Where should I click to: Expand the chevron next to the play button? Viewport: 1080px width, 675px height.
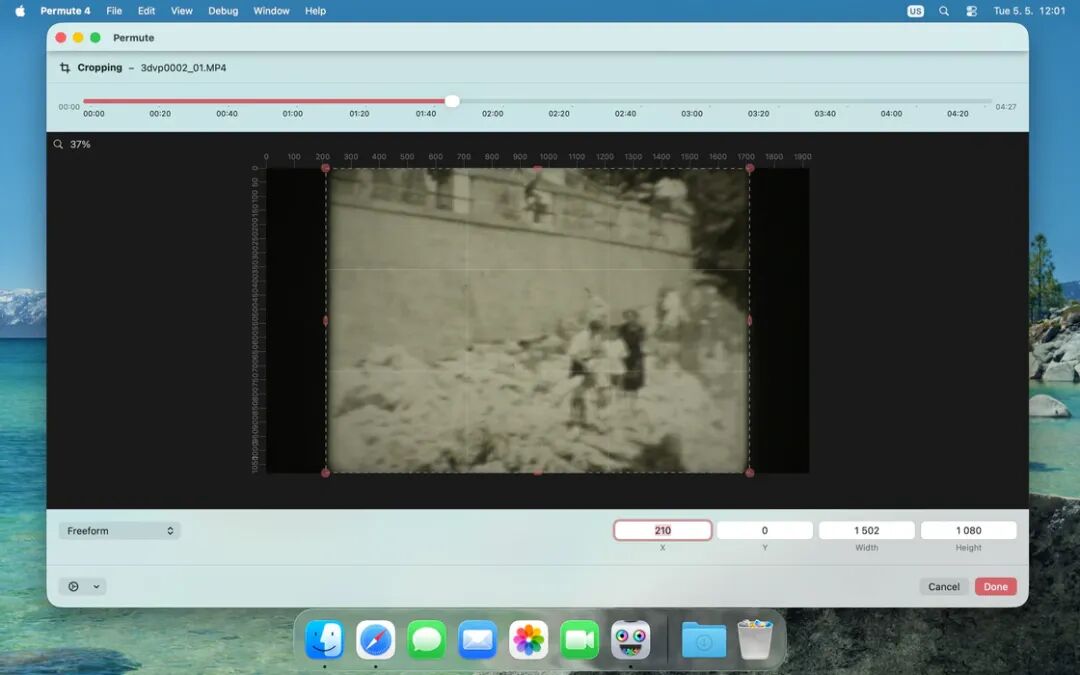pyautogui.click(x=96, y=587)
